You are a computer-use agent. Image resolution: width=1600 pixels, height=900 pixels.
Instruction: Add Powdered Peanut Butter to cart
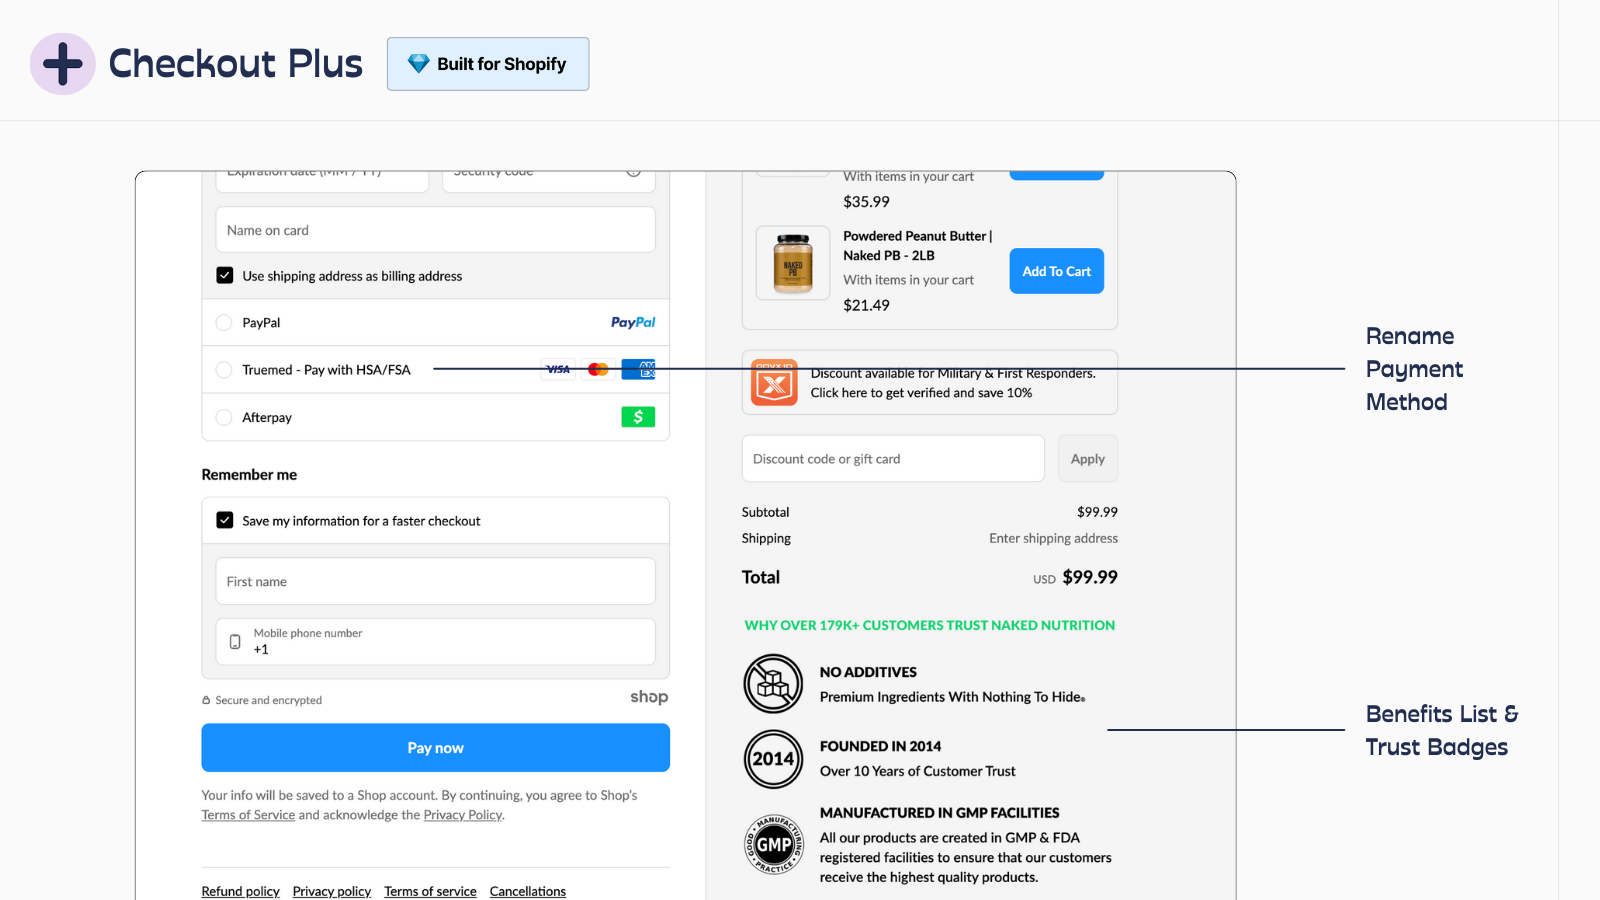click(1056, 271)
